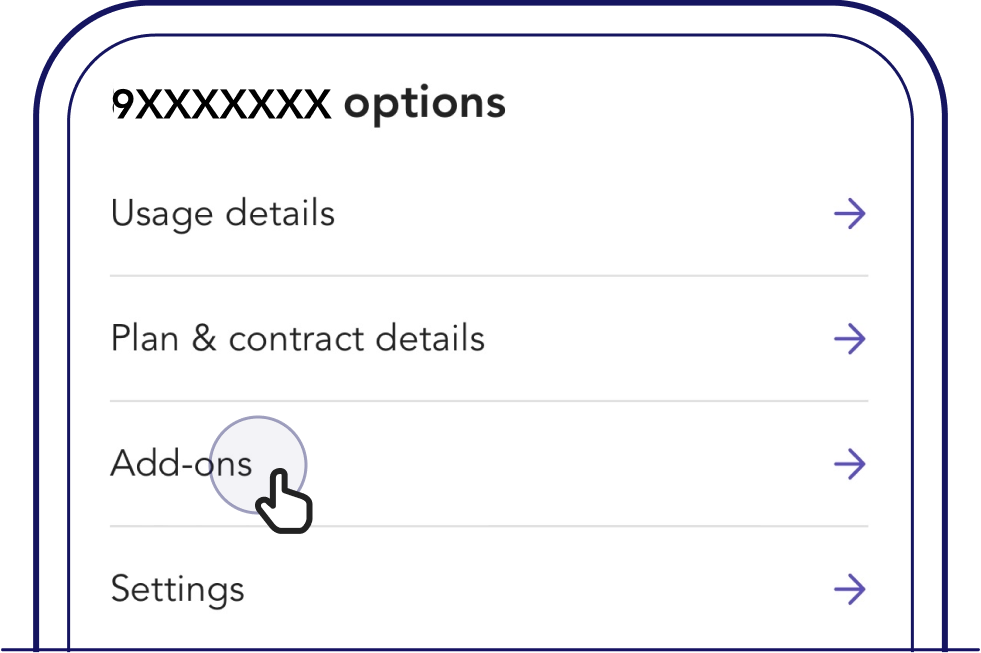Open the Usage details option
The image size is (981, 653).
coord(222,214)
